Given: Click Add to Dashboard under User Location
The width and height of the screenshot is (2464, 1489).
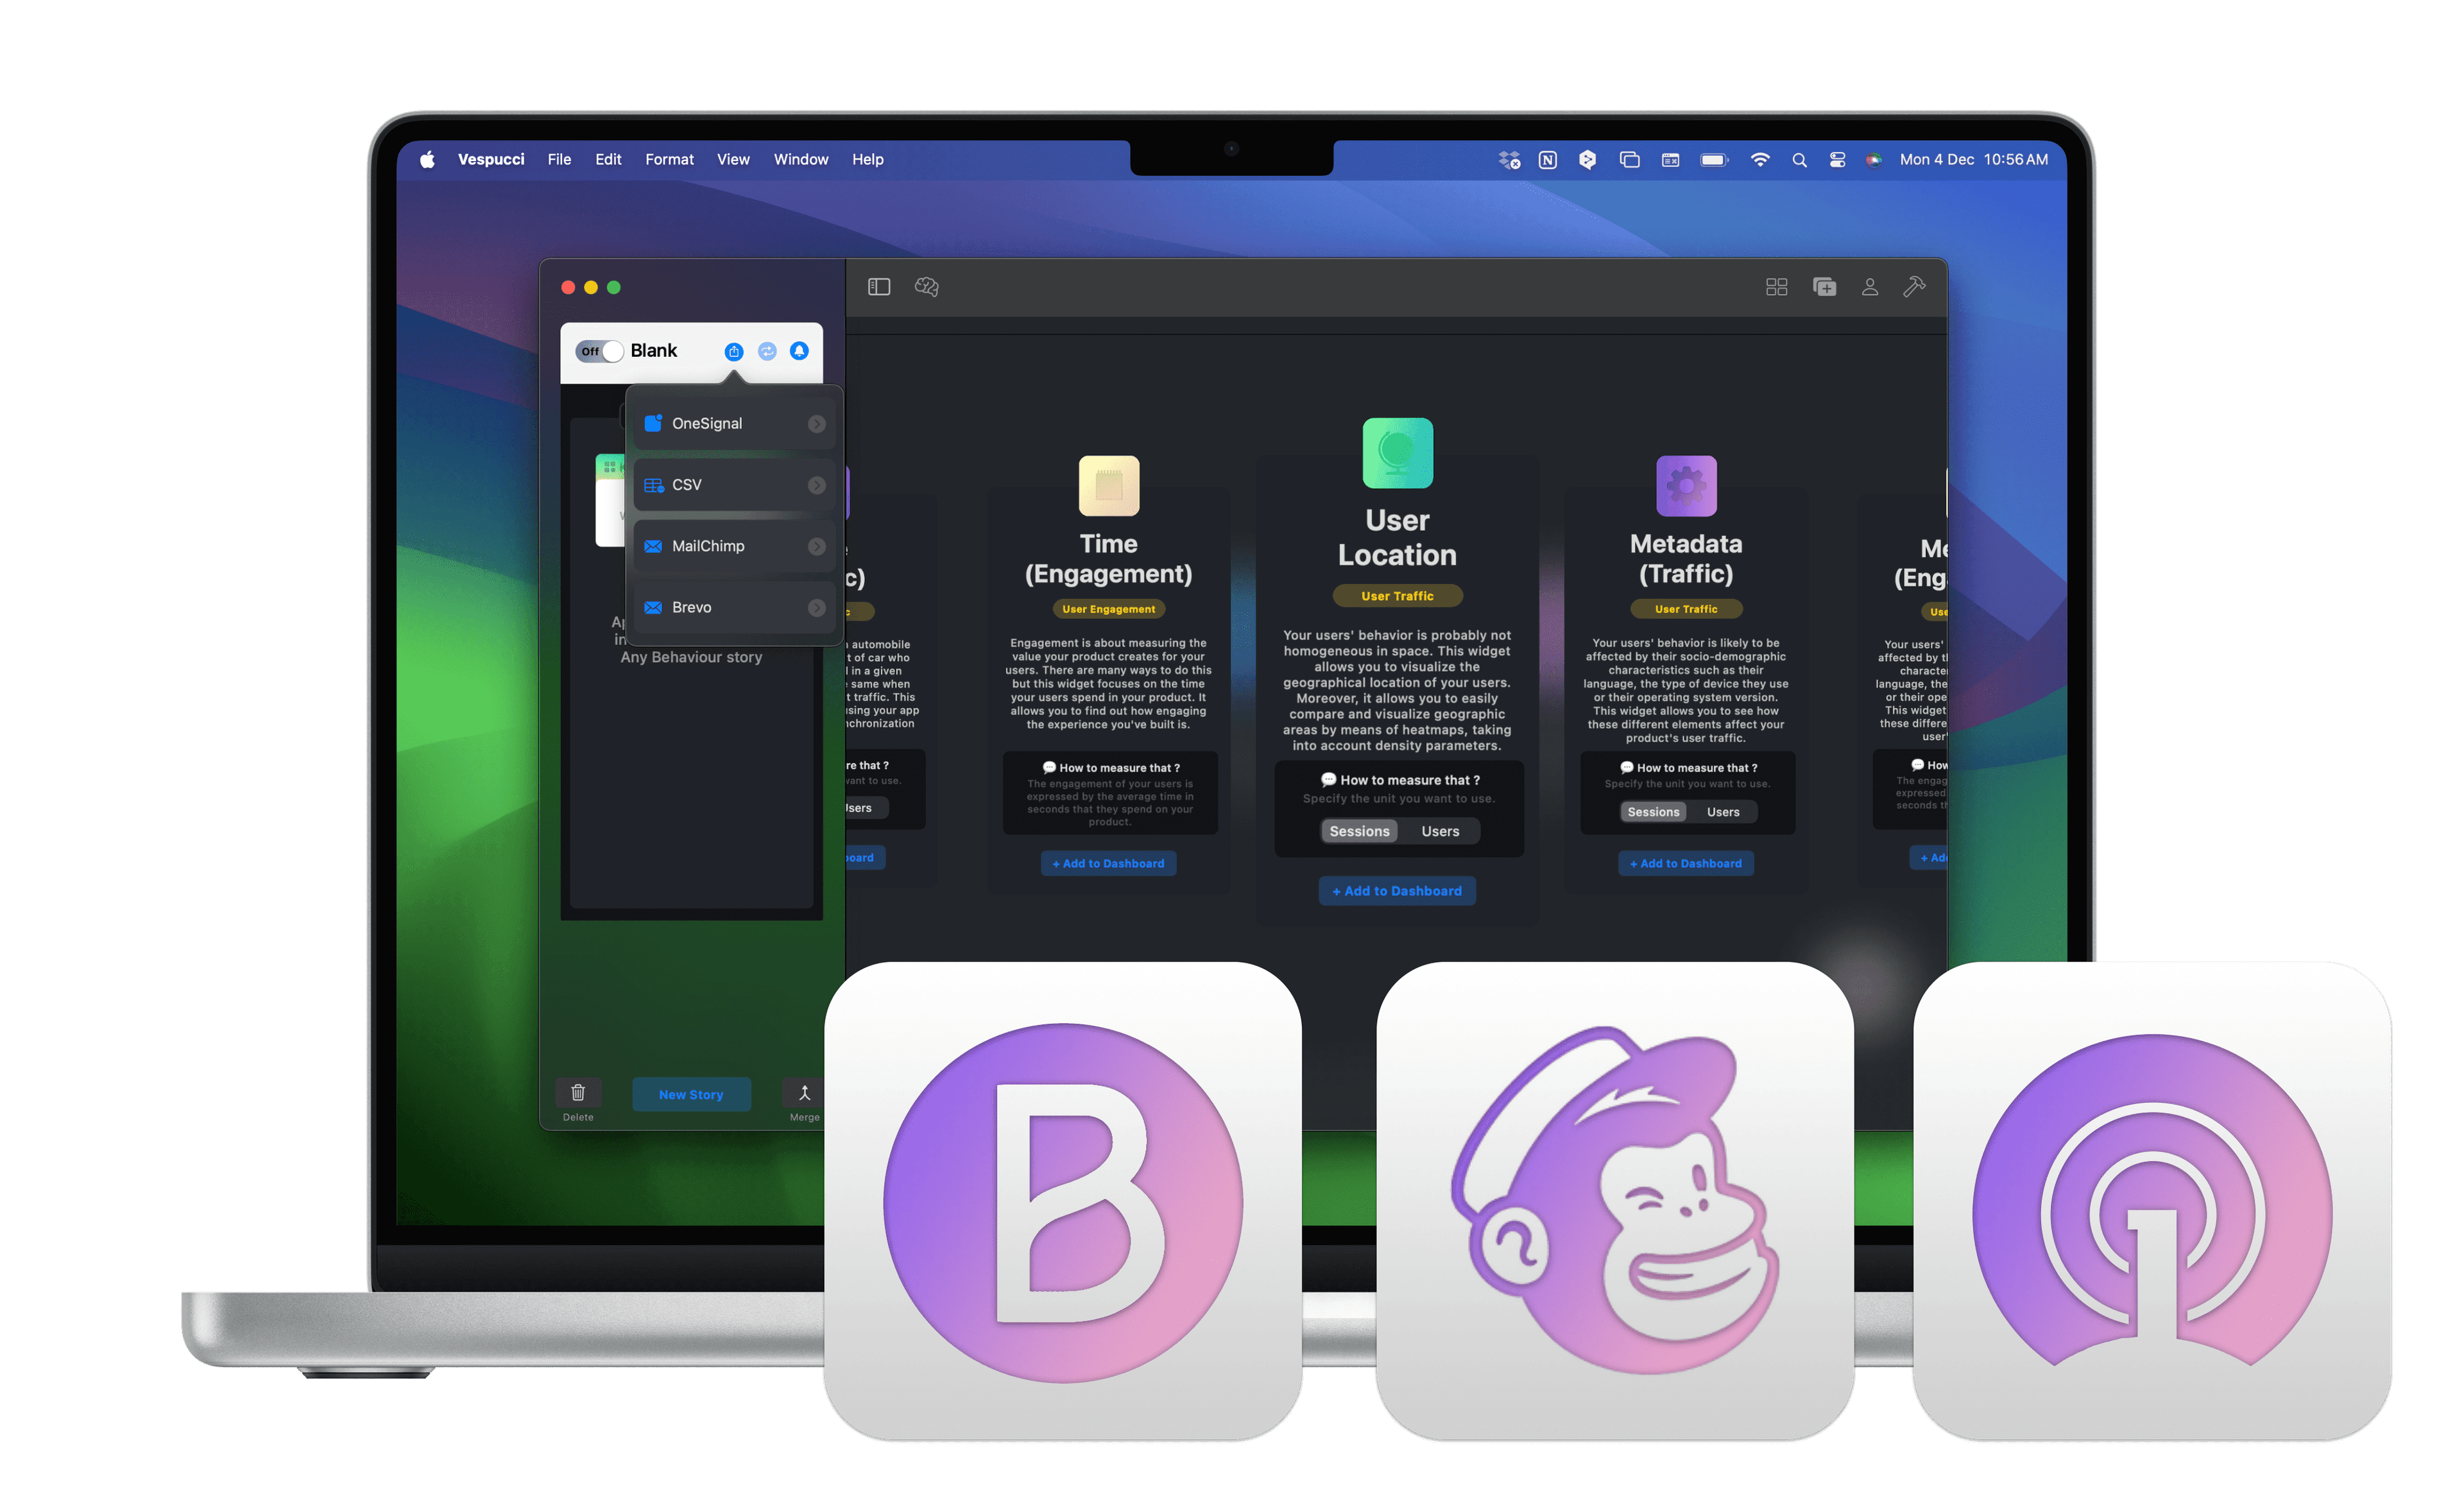Looking at the screenshot, I should [x=1397, y=891].
